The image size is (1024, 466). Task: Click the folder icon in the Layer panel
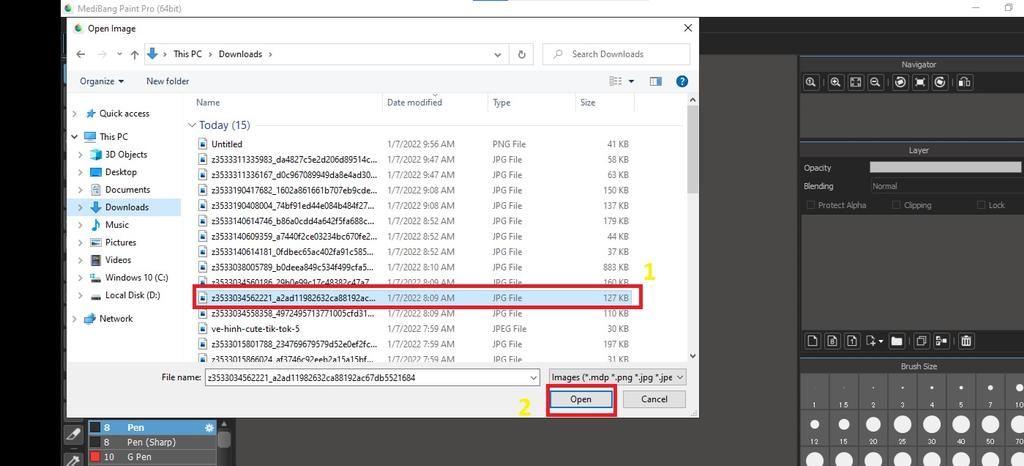pyautogui.click(x=897, y=341)
